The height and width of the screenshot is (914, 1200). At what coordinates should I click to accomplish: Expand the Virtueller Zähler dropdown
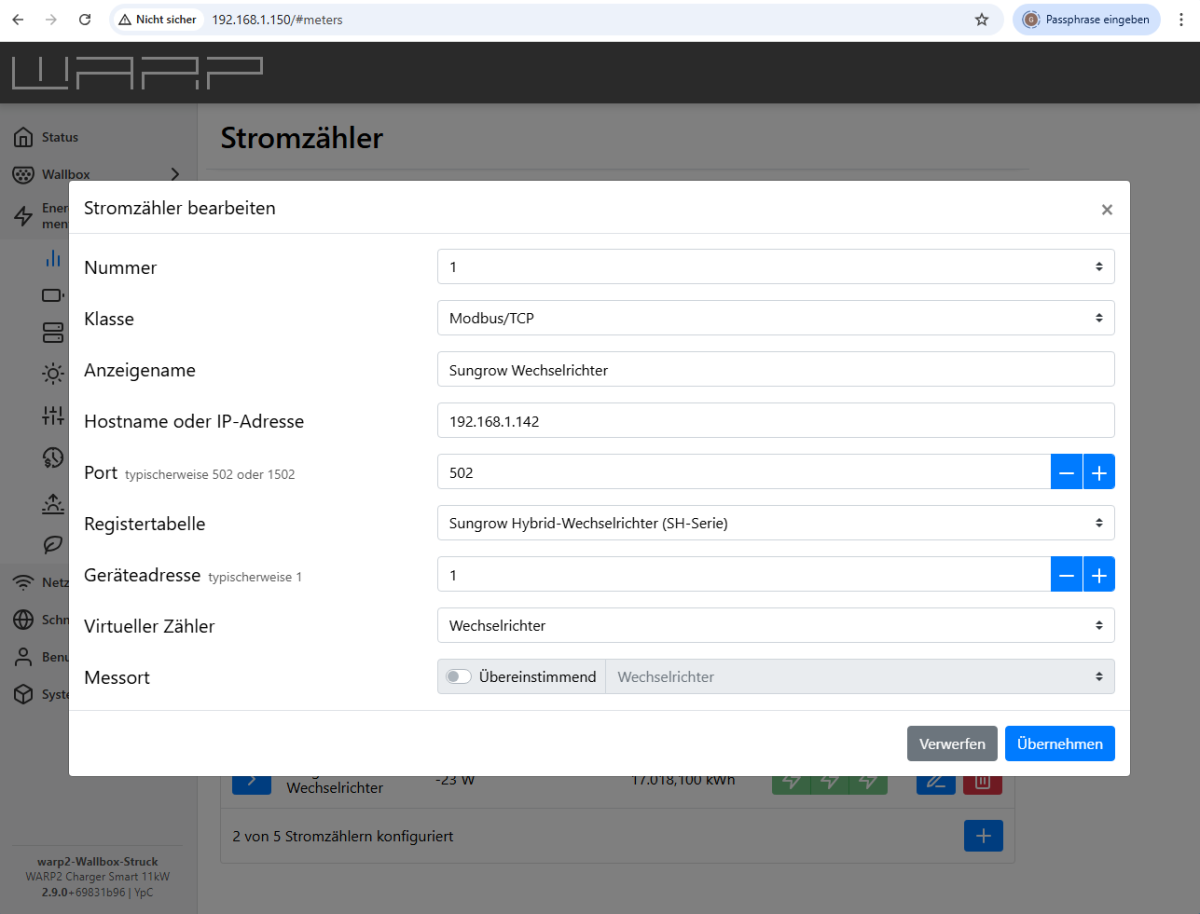pyautogui.click(x=775, y=626)
